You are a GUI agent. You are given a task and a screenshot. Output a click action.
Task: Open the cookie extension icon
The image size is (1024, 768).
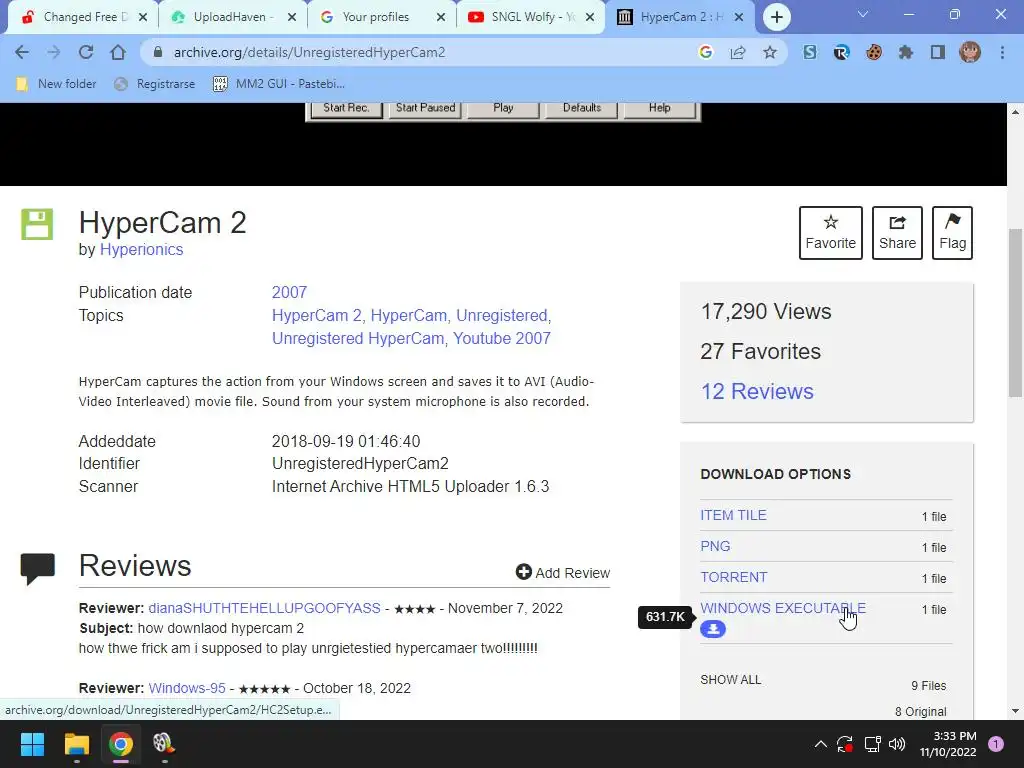pyautogui.click(x=874, y=52)
